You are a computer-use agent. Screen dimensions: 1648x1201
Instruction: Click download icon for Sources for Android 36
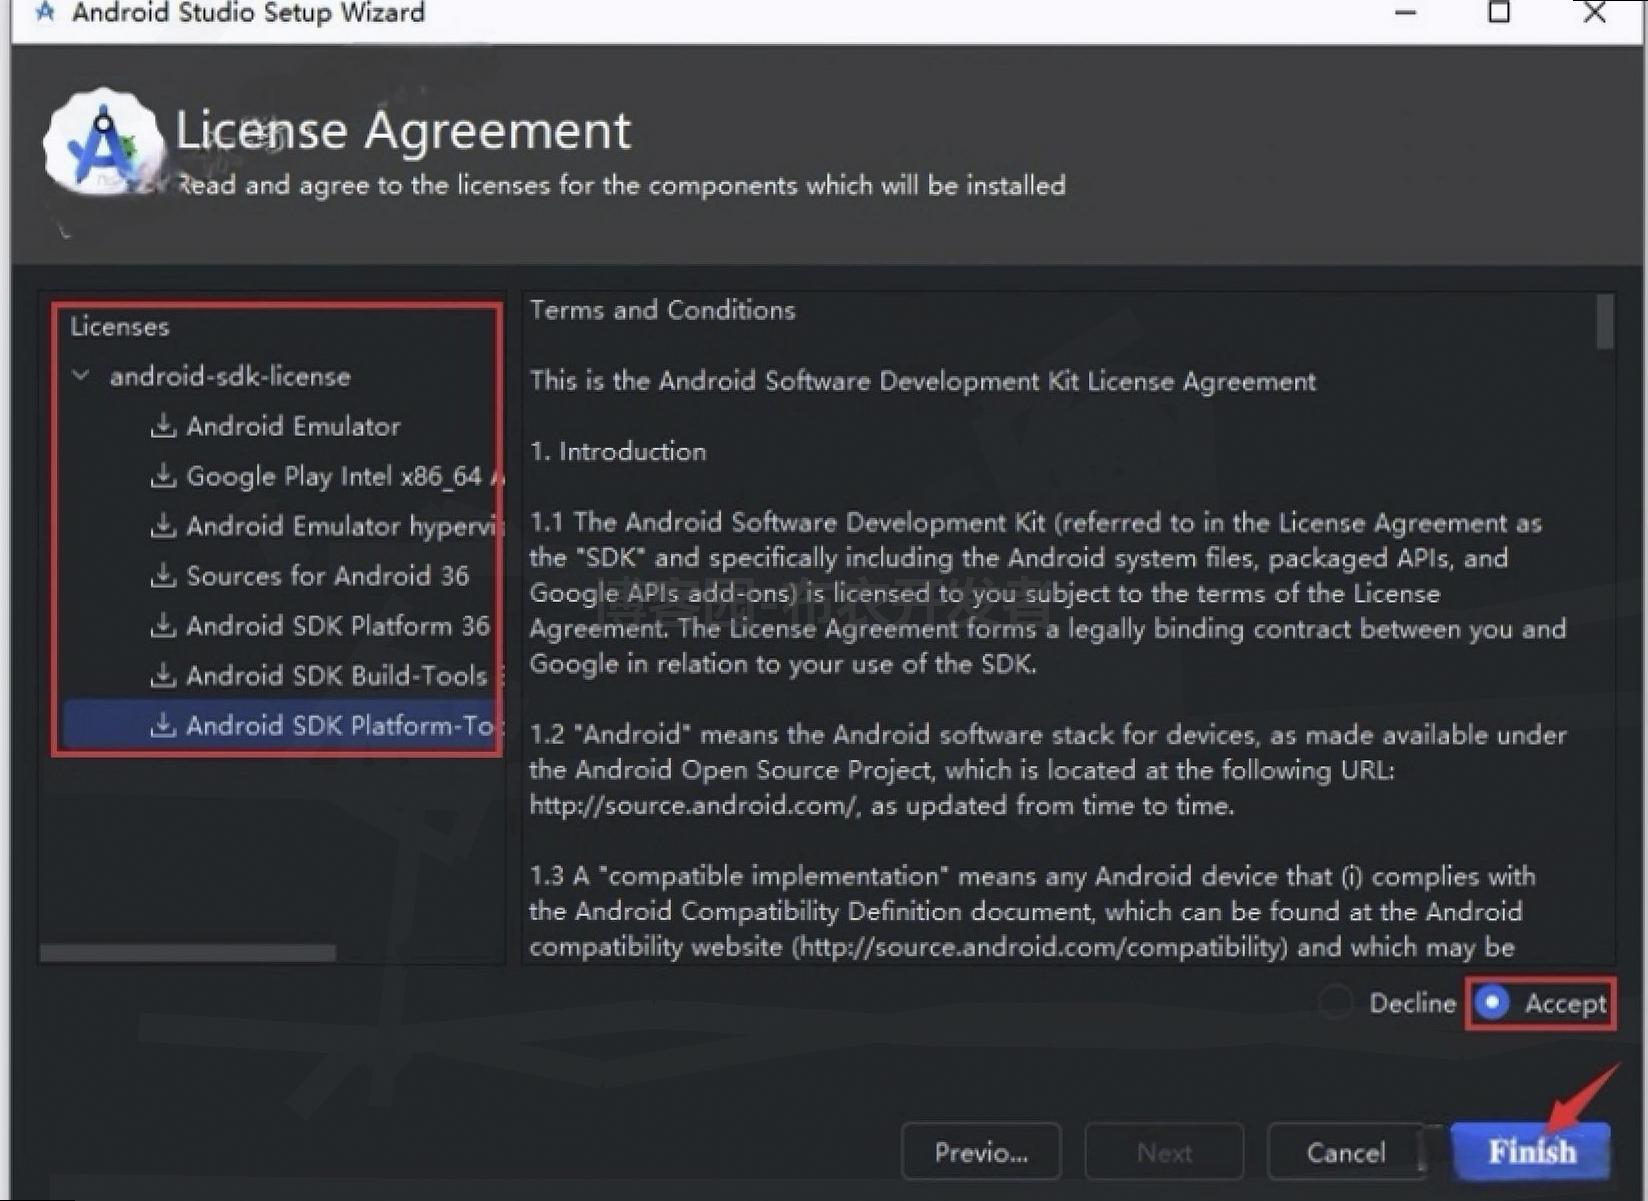(x=163, y=576)
